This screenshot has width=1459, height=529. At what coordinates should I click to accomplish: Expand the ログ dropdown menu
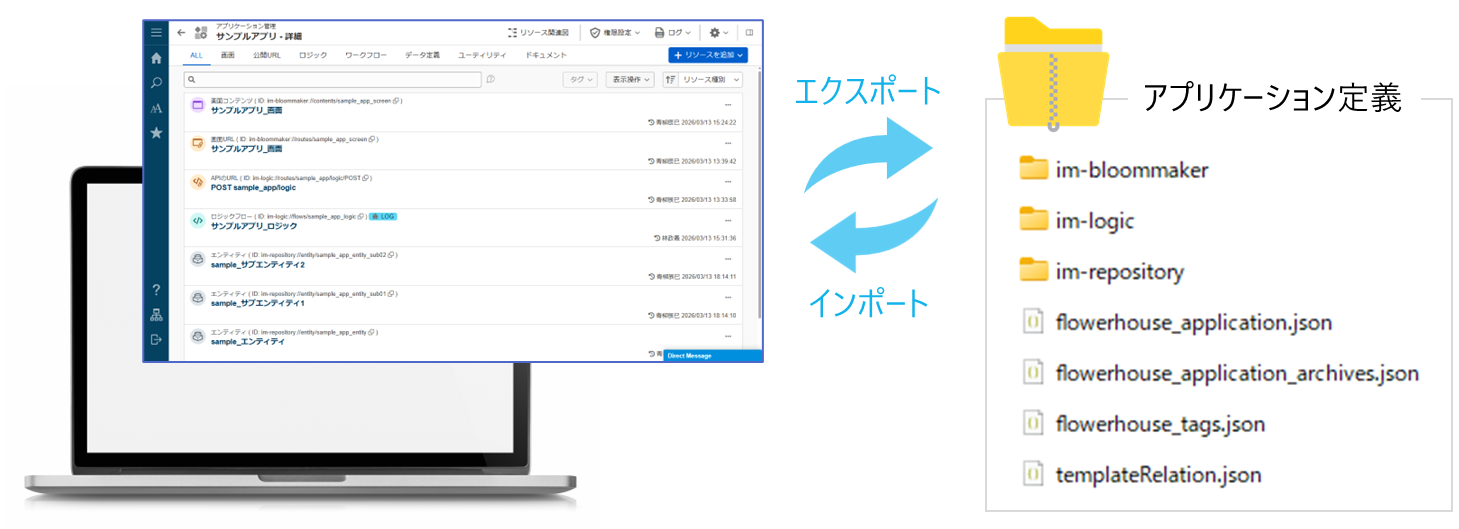(x=673, y=32)
